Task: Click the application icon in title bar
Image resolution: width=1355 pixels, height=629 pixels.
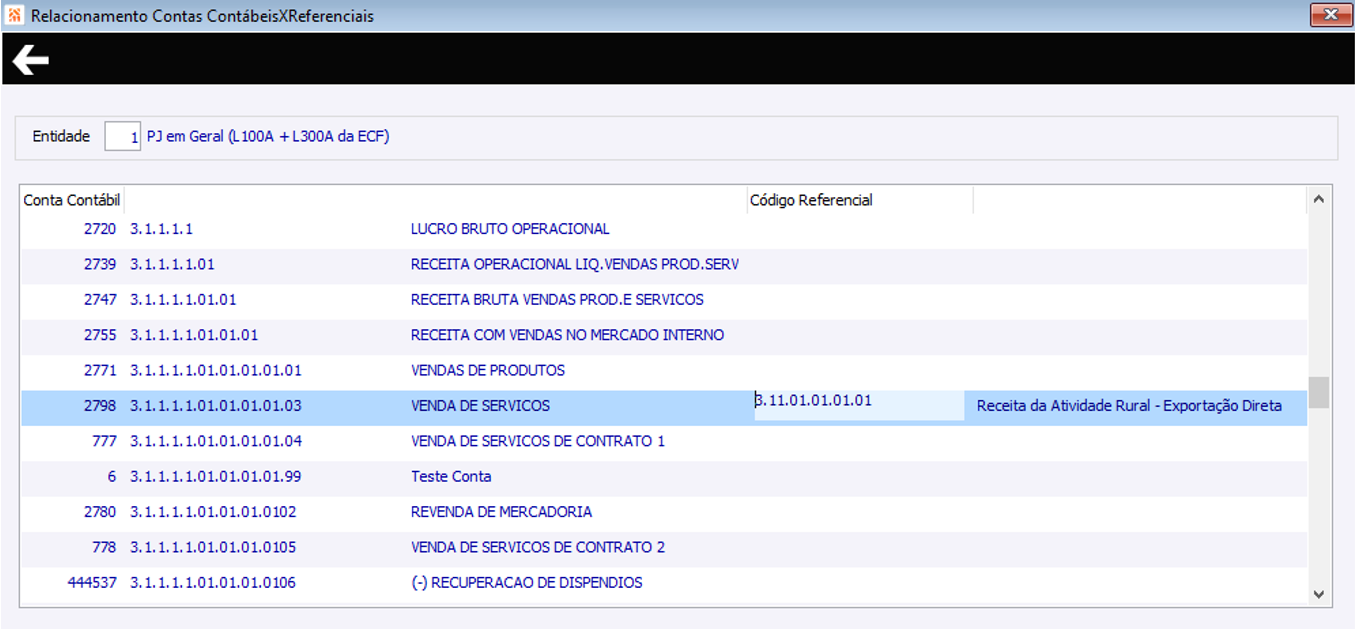Action: [x=15, y=15]
